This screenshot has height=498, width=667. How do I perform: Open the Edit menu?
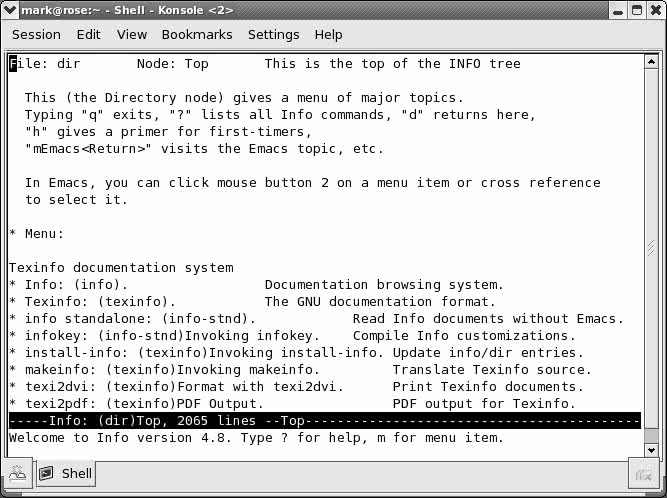pyautogui.click(x=88, y=34)
